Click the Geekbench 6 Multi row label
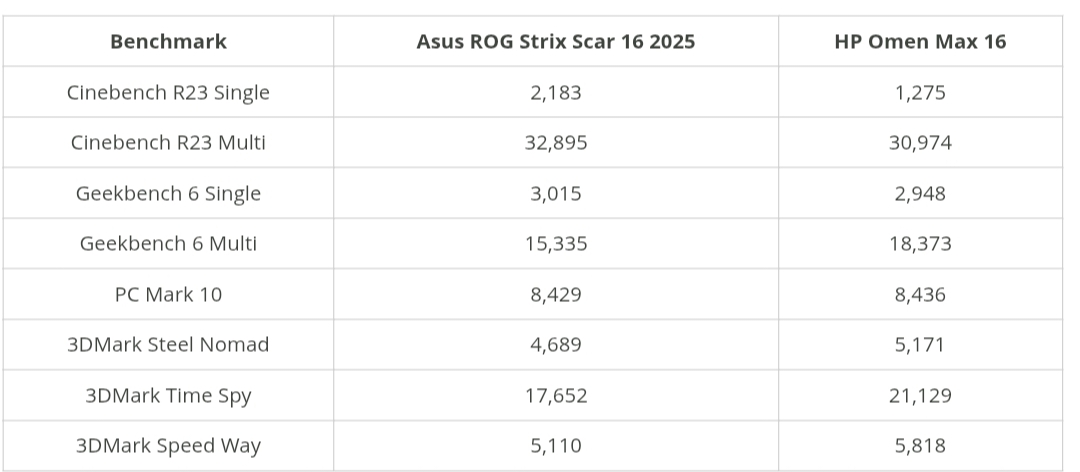 point(168,244)
